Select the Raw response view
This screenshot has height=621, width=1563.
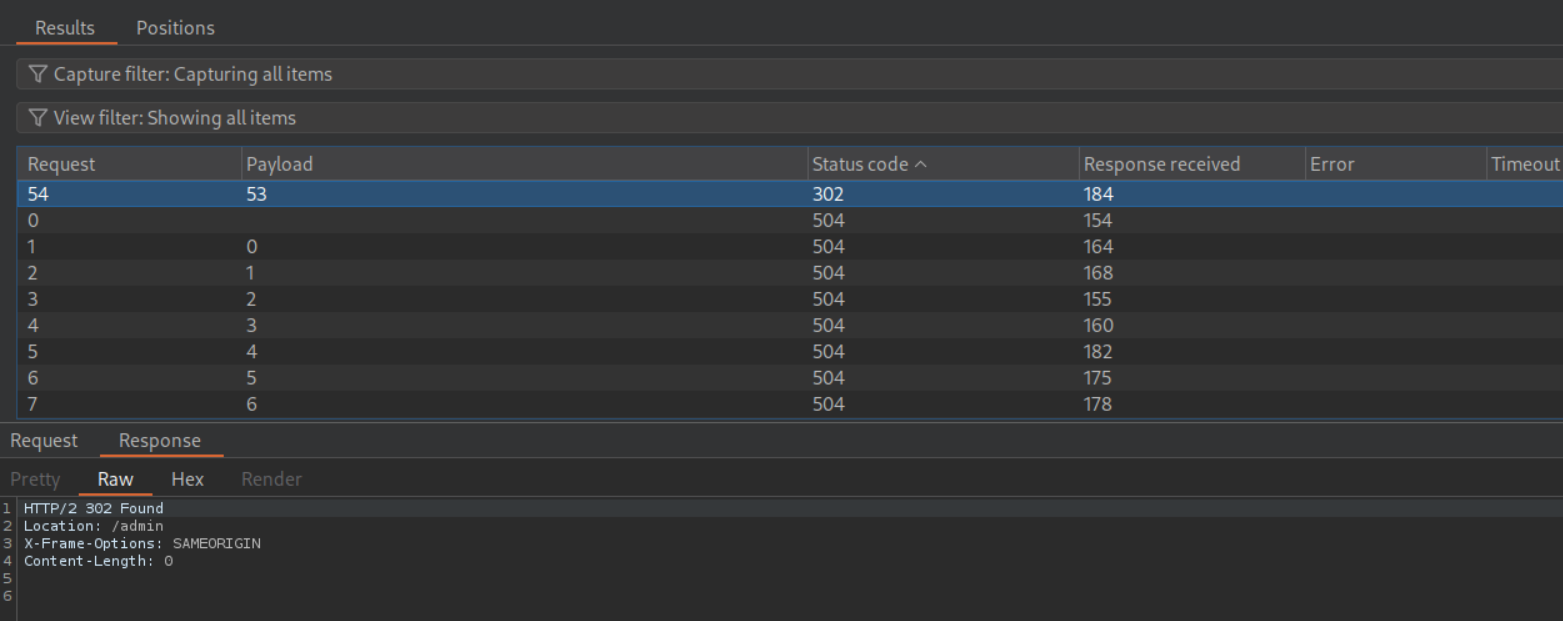pyautogui.click(x=115, y=479)
